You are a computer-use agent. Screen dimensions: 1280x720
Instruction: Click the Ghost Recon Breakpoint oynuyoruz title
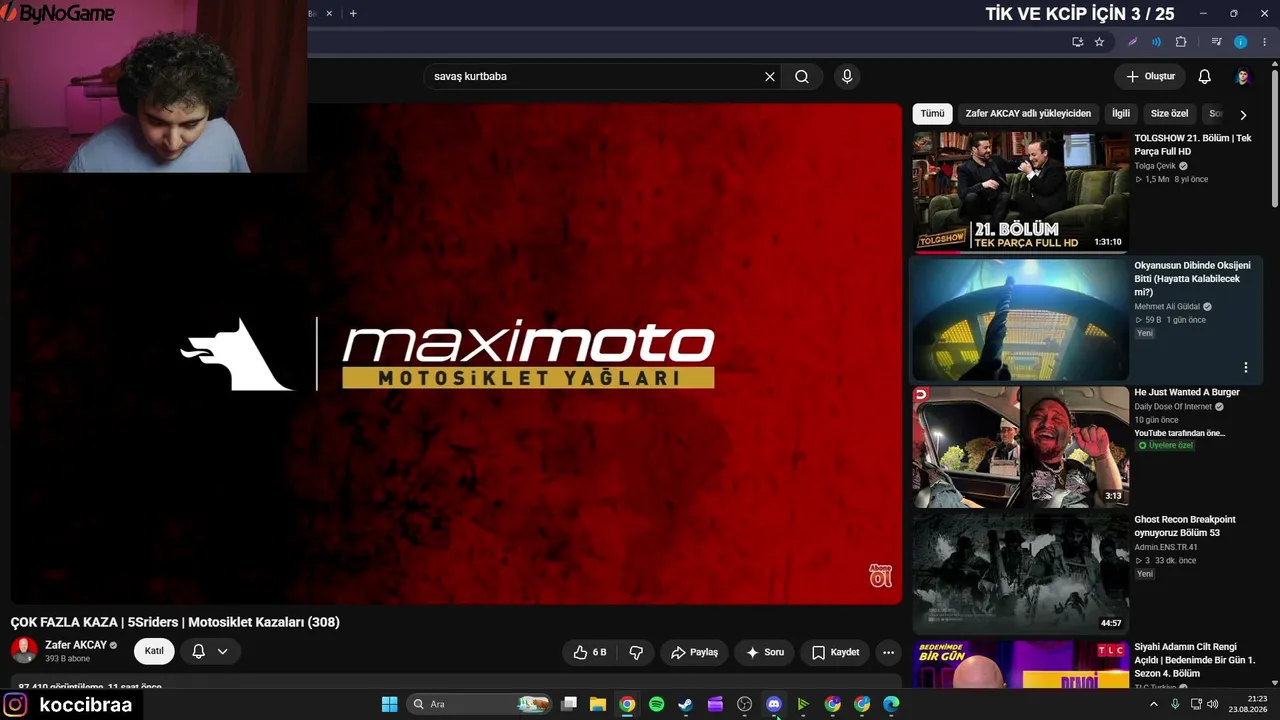click(1185, 526)
